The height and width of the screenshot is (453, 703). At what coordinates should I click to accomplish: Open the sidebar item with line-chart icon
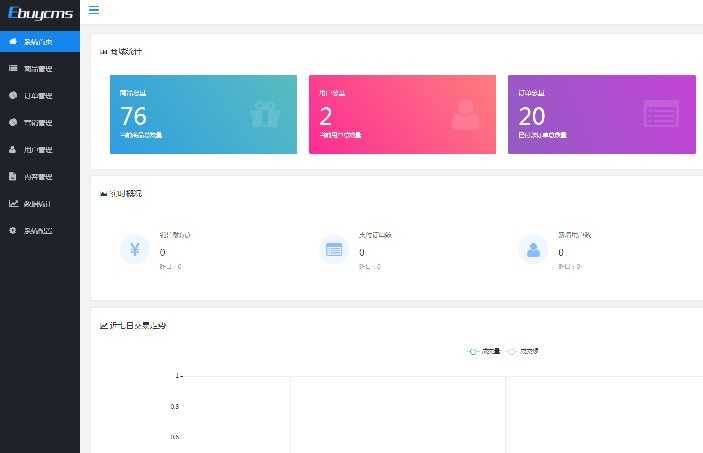point(40,204)
